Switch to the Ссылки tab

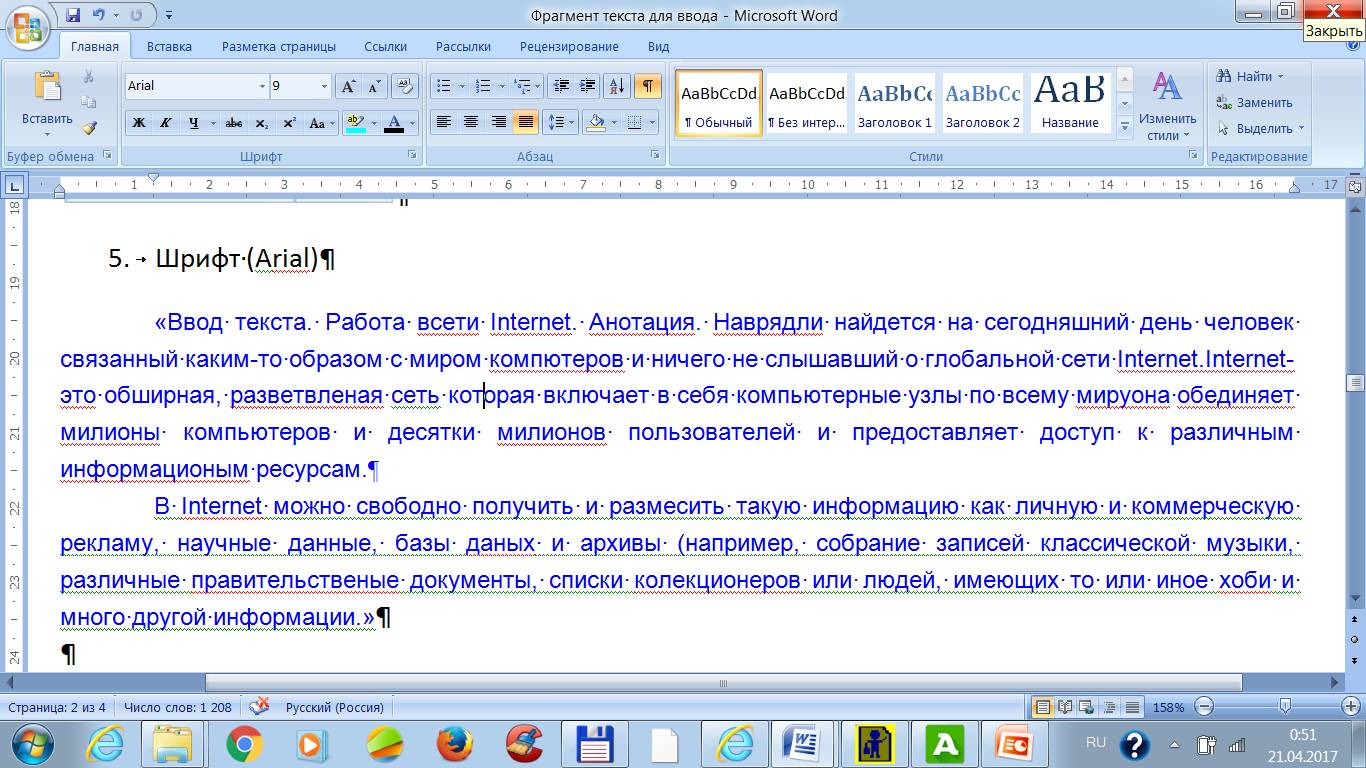[385, 46]
